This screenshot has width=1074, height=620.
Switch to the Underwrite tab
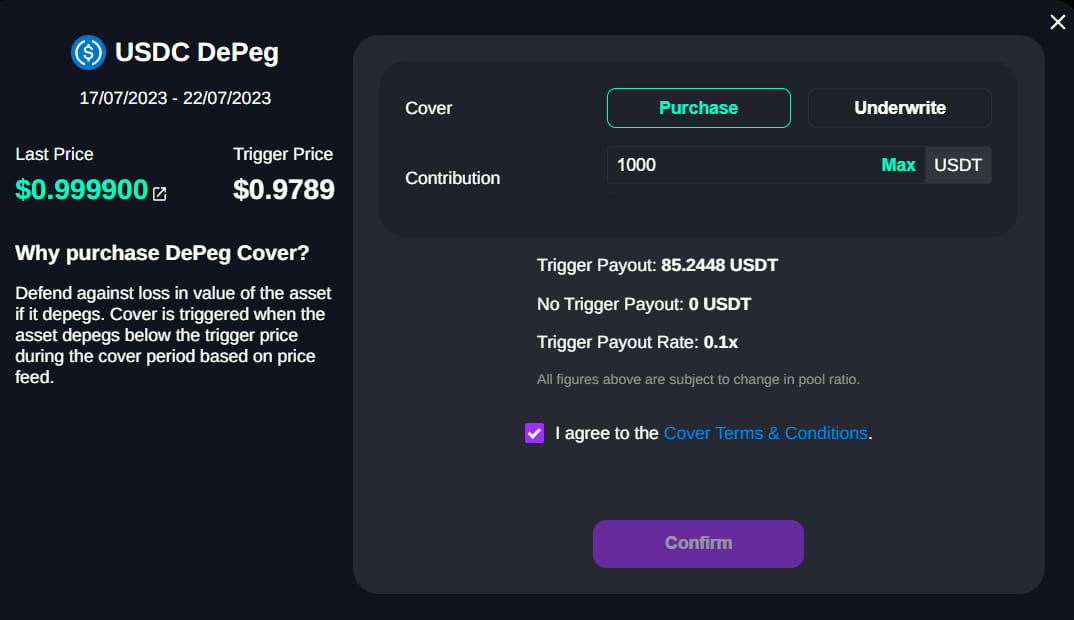pyautogui.click(x=899, y=108)
